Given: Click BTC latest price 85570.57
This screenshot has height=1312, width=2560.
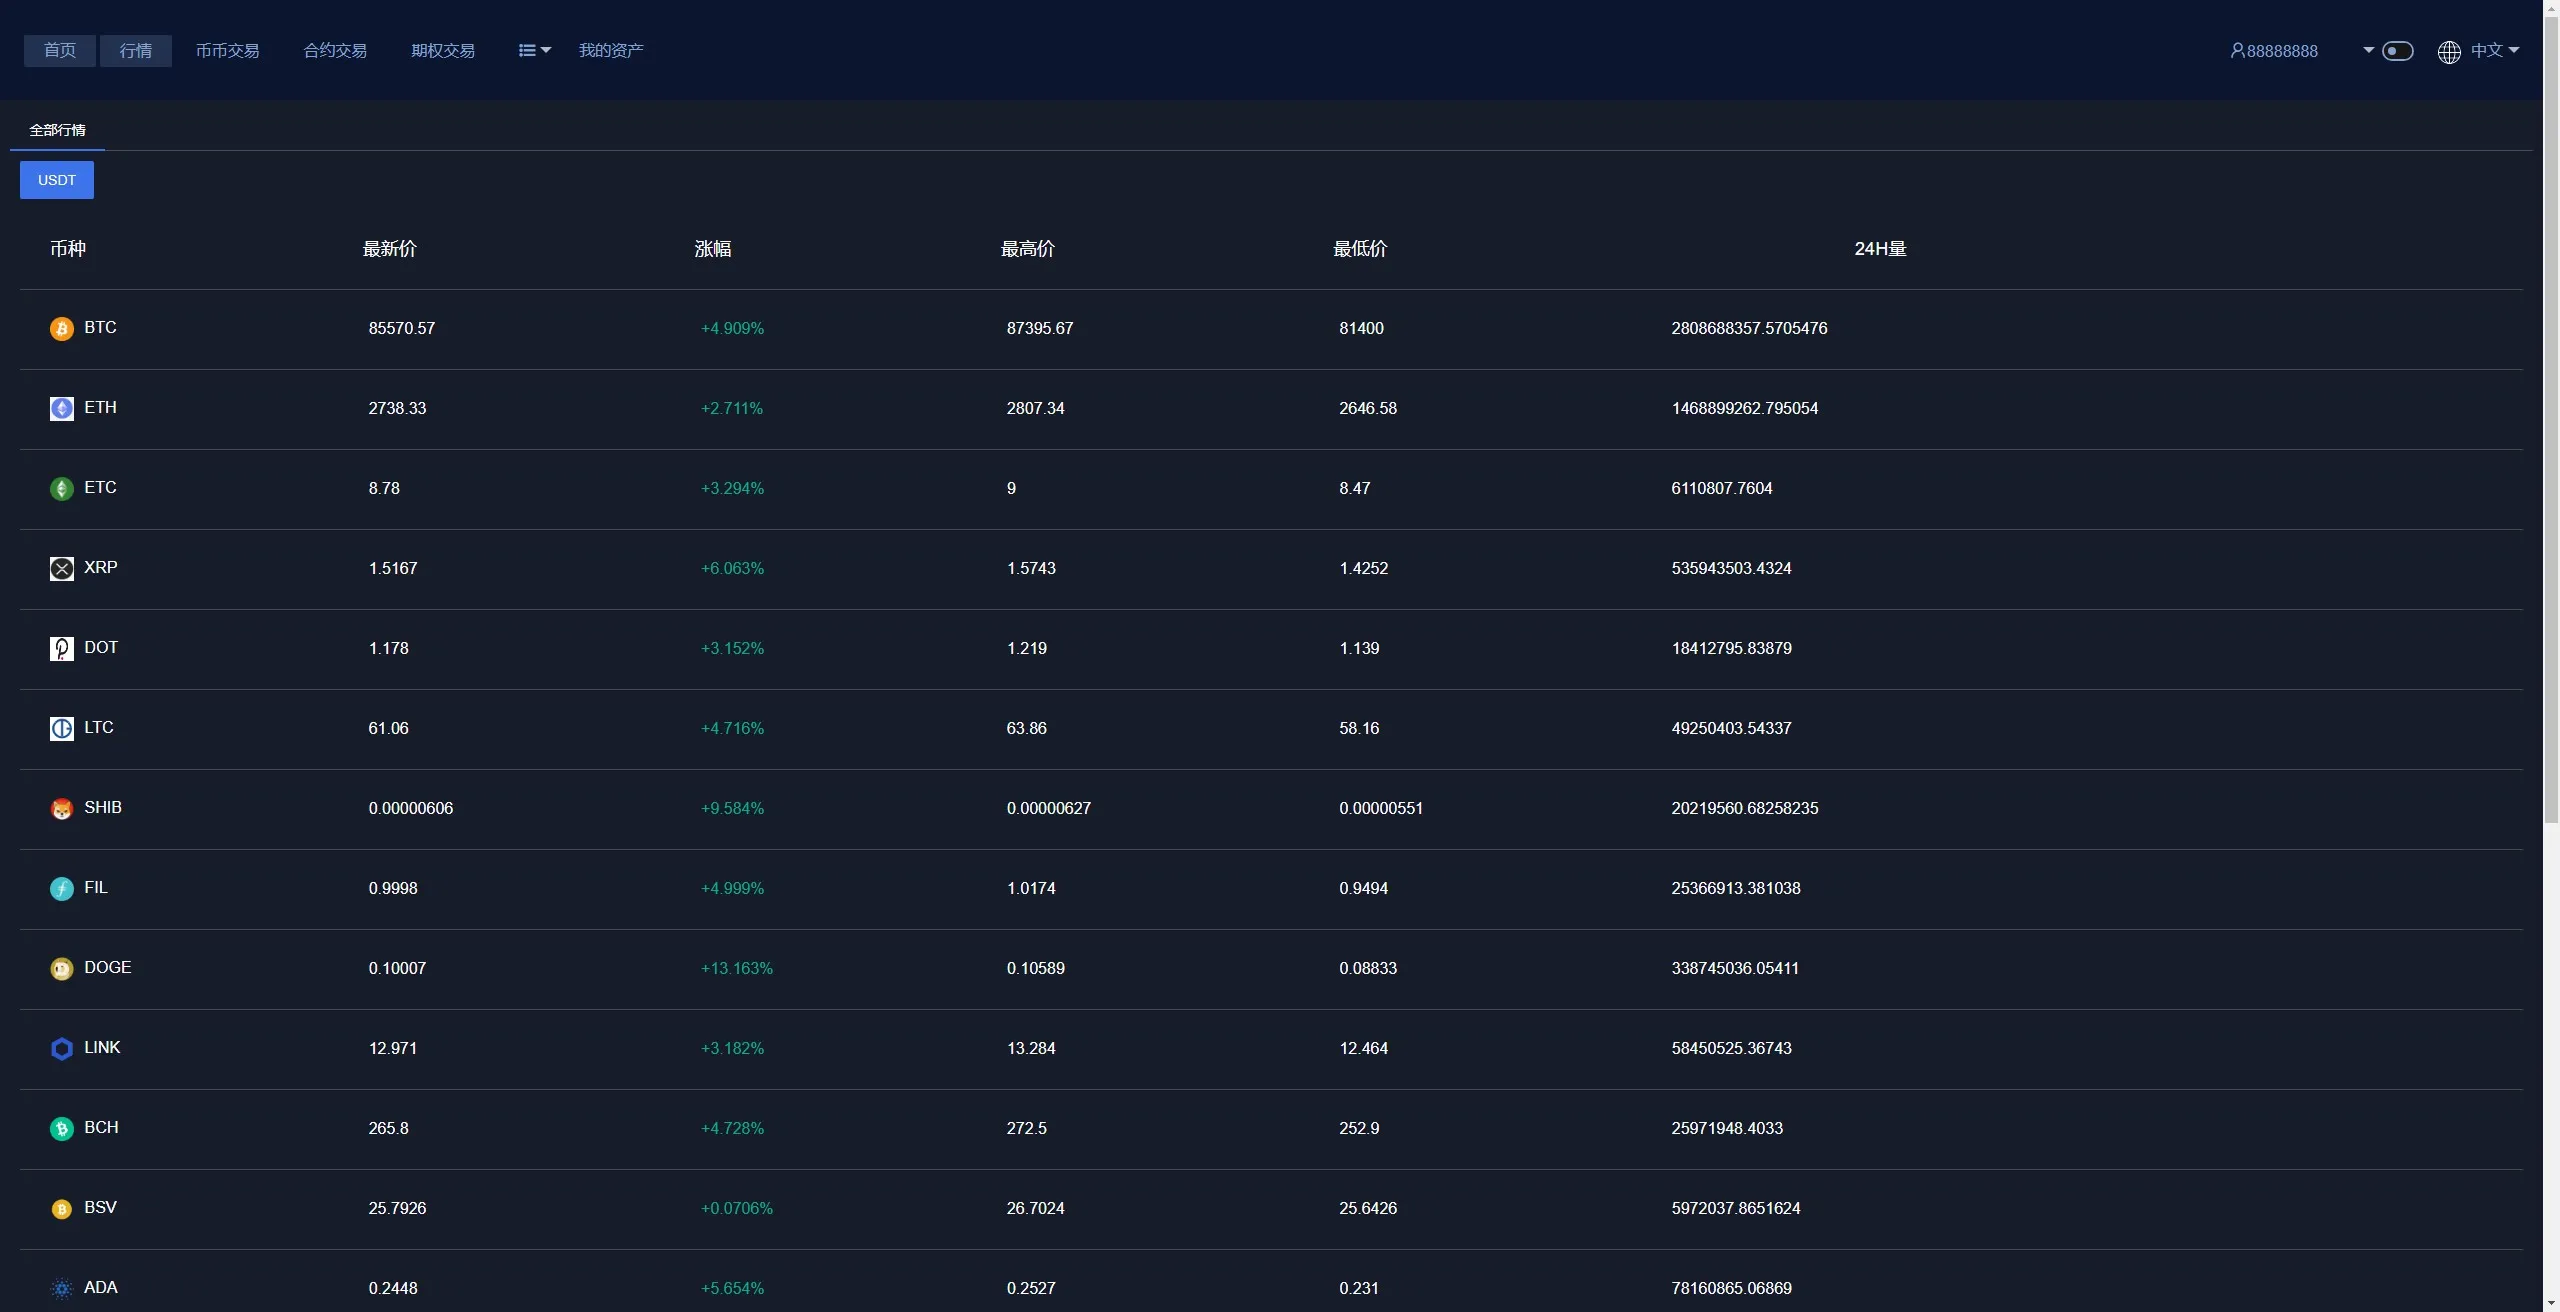Looking at the screenshot, I should [402, 329].
